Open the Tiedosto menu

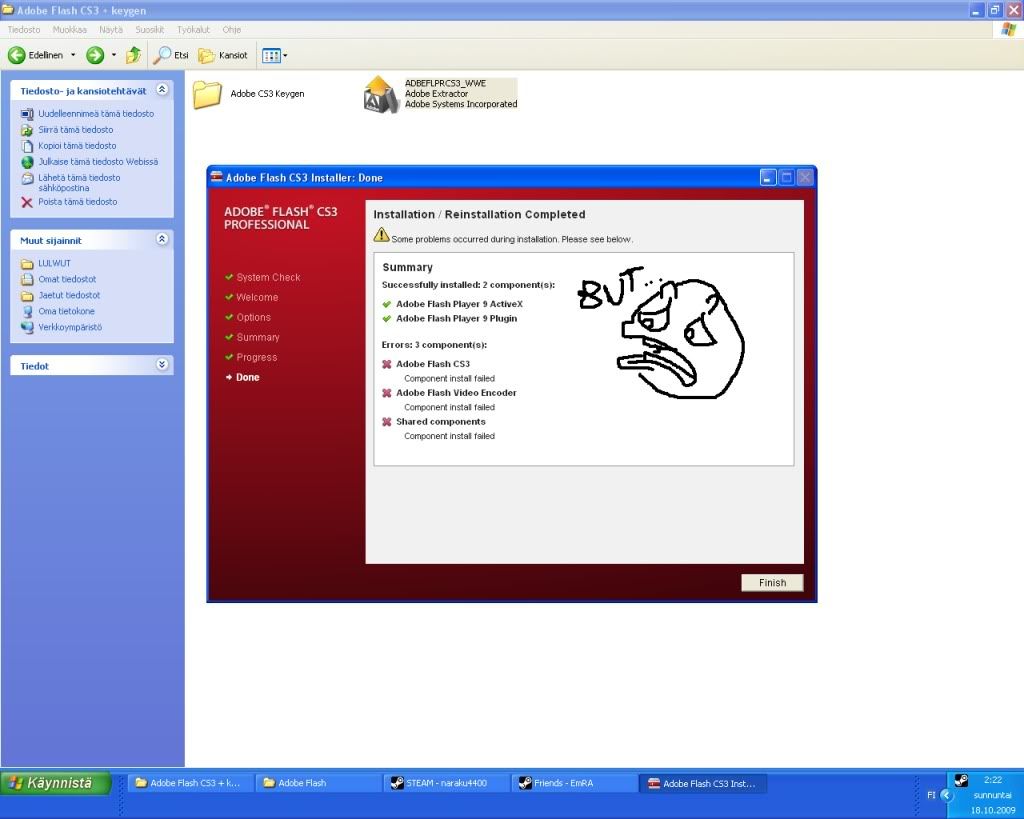pyautogui.click(x=24, y=30)
